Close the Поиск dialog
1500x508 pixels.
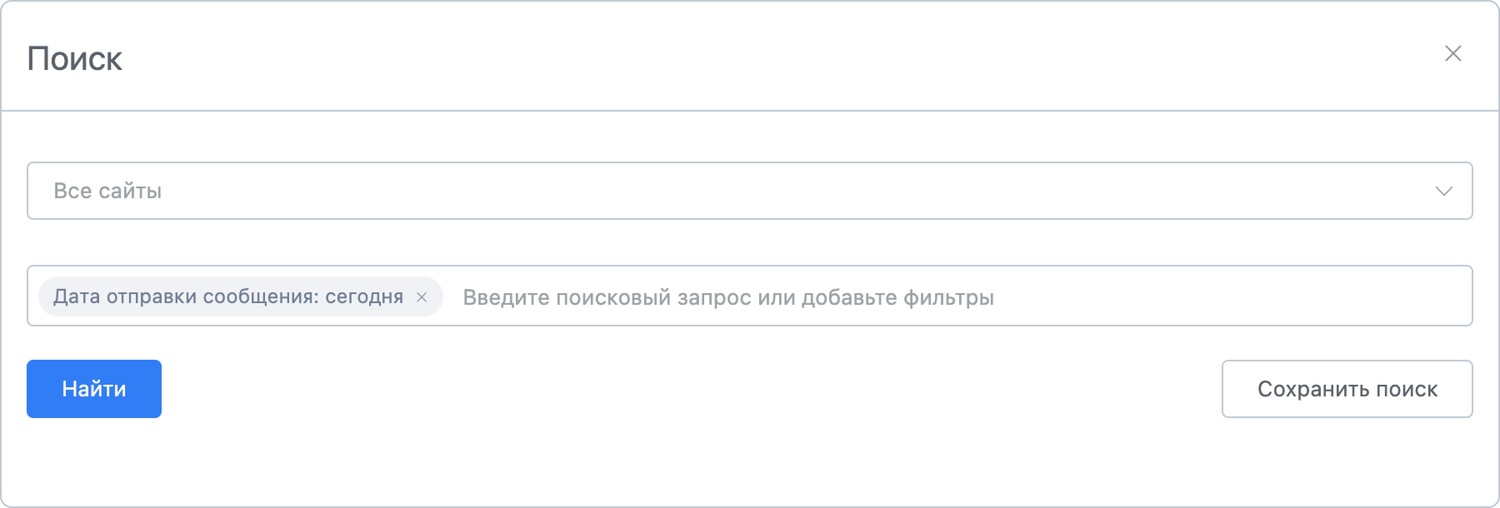click(1453, 54)
